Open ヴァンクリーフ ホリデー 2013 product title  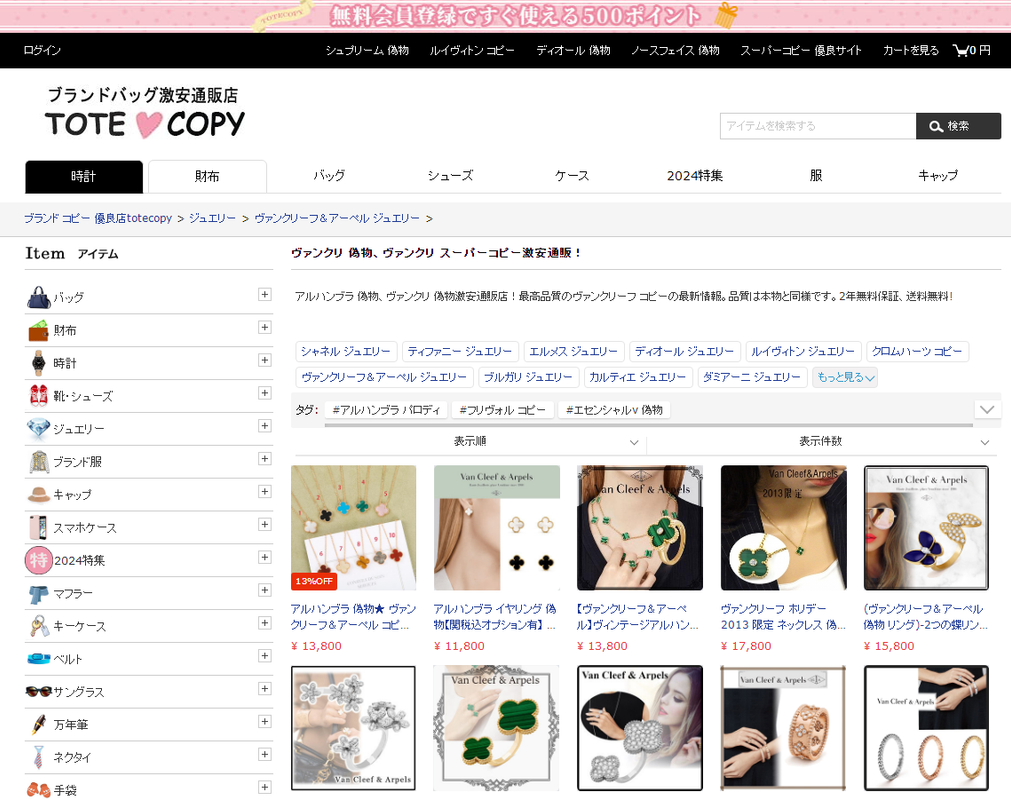pos(783,617)
